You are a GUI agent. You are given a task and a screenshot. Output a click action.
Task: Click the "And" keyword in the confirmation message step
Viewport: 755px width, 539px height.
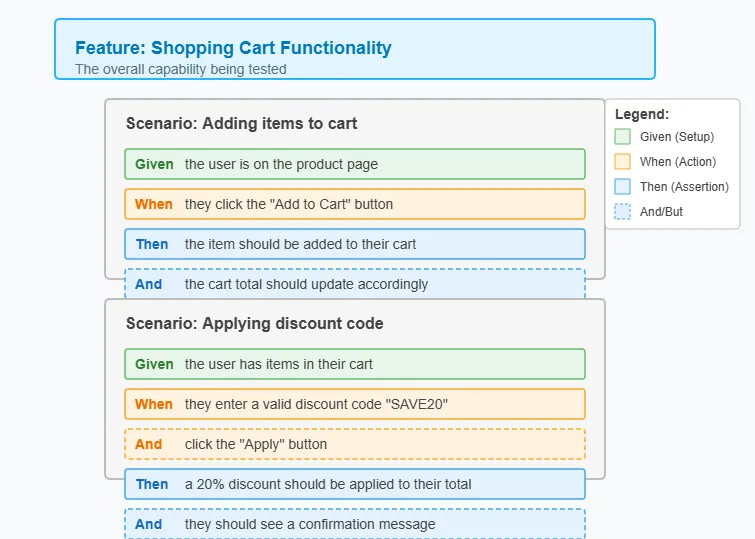148,524
